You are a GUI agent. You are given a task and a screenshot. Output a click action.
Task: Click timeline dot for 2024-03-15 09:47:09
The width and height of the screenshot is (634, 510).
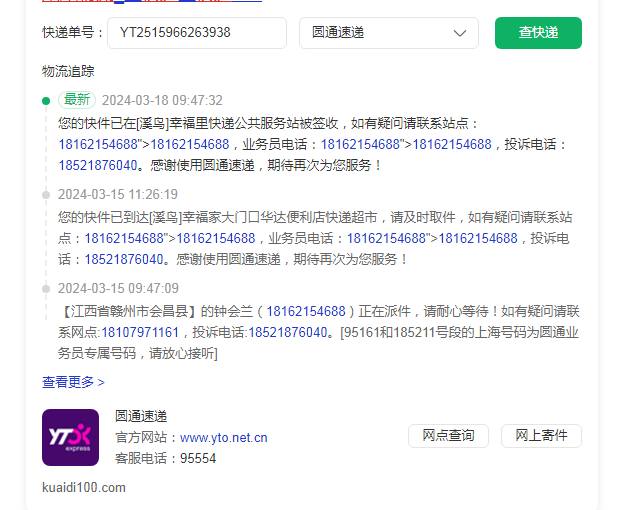coord(46,289)
